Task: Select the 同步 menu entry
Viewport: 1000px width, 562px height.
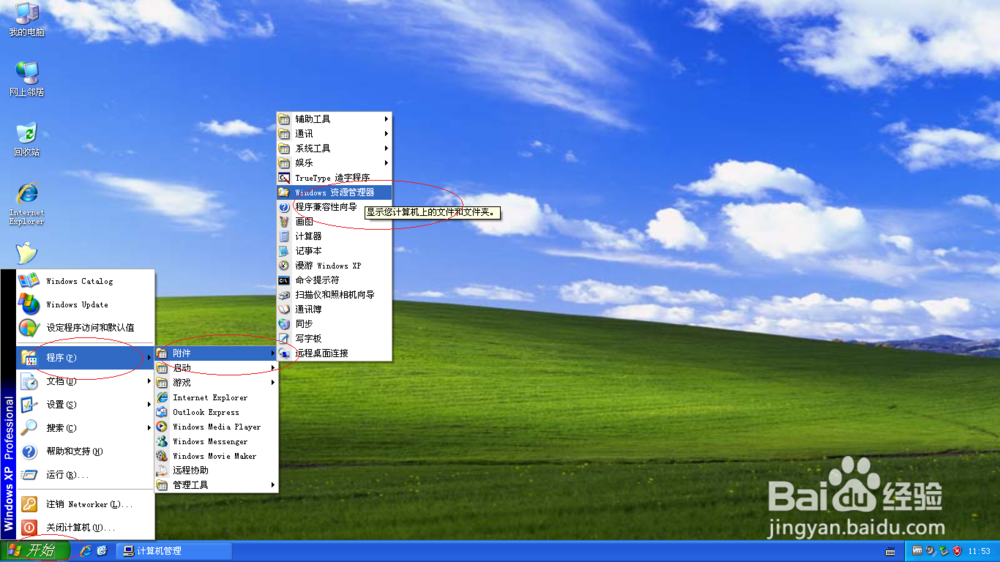Action: tap(335, 324)
